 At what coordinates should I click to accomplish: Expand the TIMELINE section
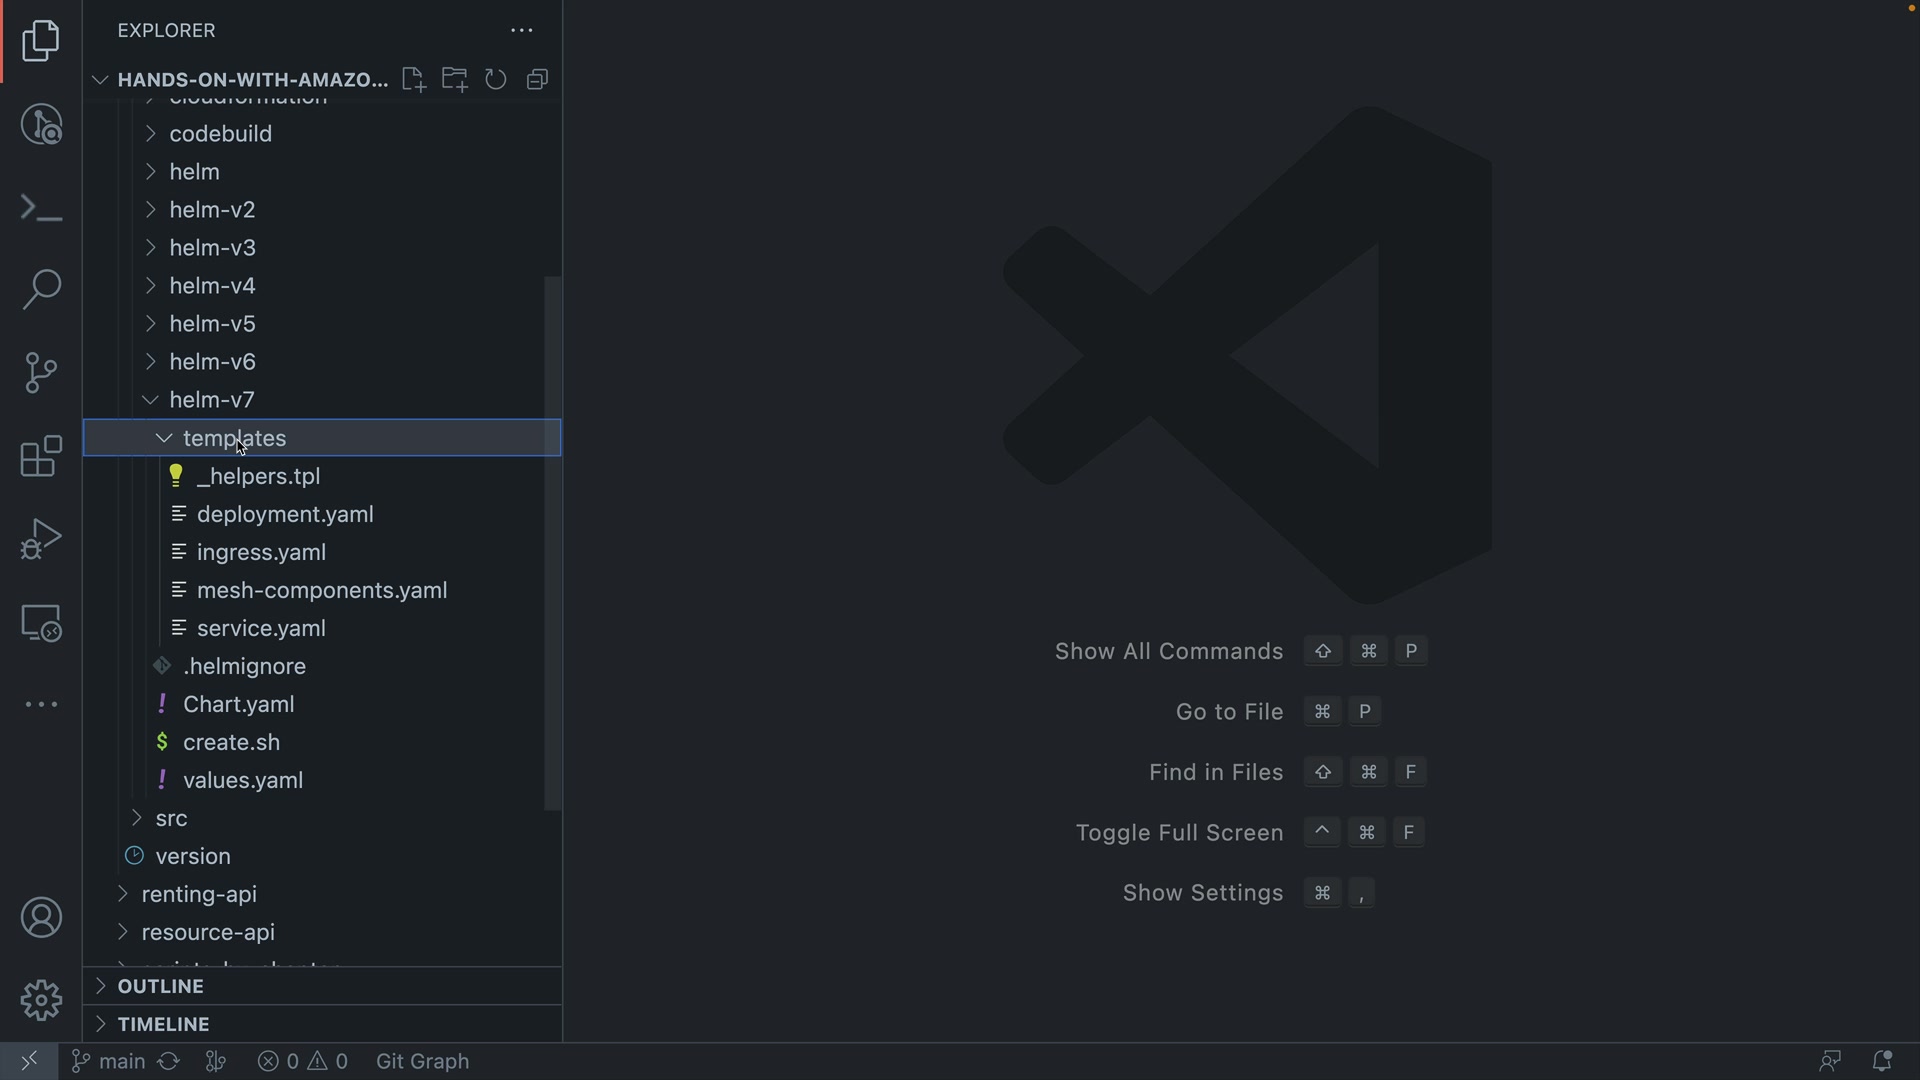click(164, 1024)
